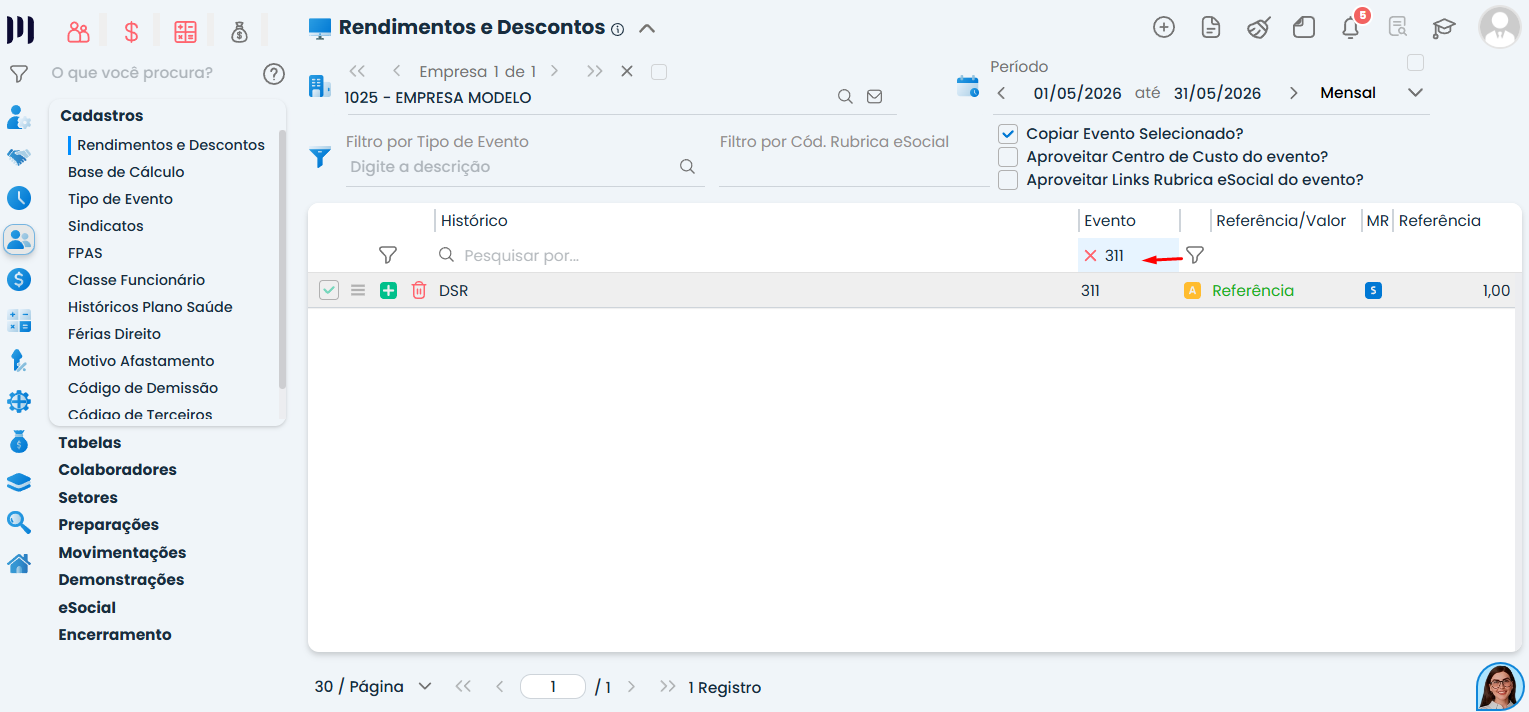The image size is (1529, 712).
Task: Open the red calculator module icon
Action: pyautogui.click(x=185, y=31)
